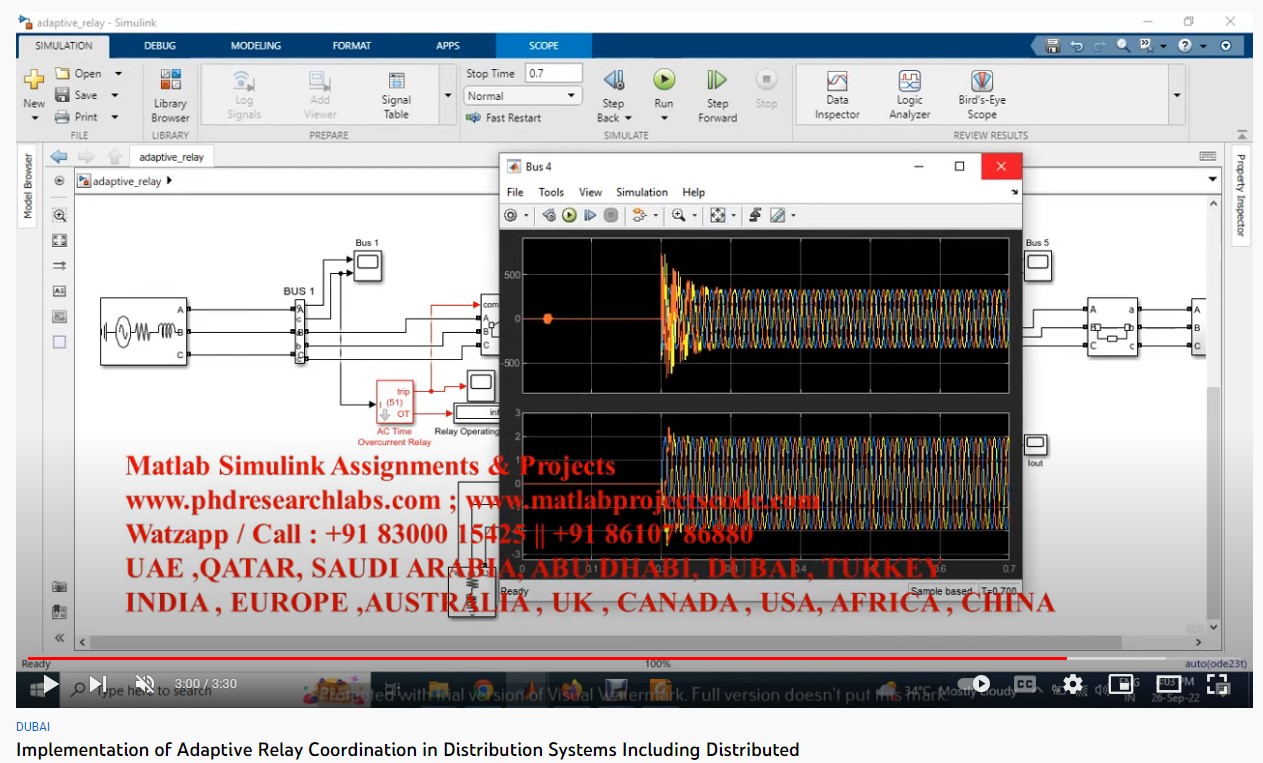Viewport: 1263px width, 763px height.
Task: Click Step Forward in the ribbon
Action: pos(717,93)
